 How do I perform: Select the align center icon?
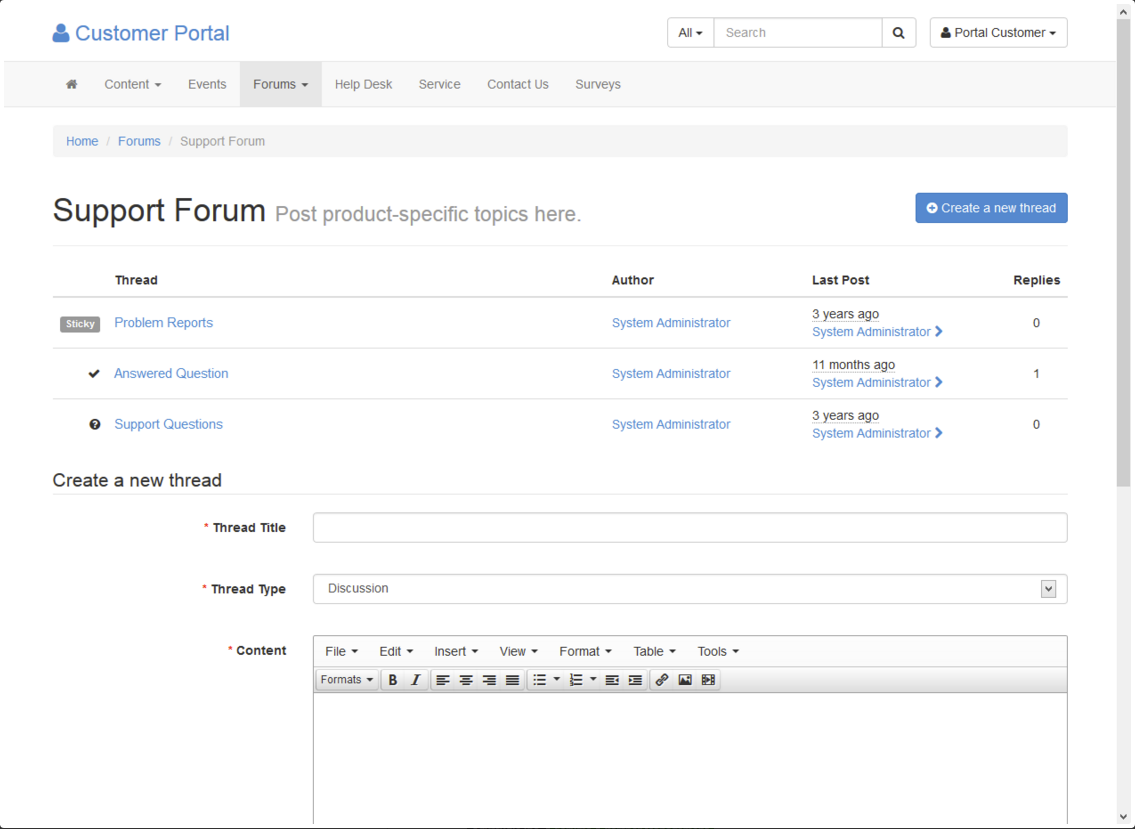tap(466, 680)
